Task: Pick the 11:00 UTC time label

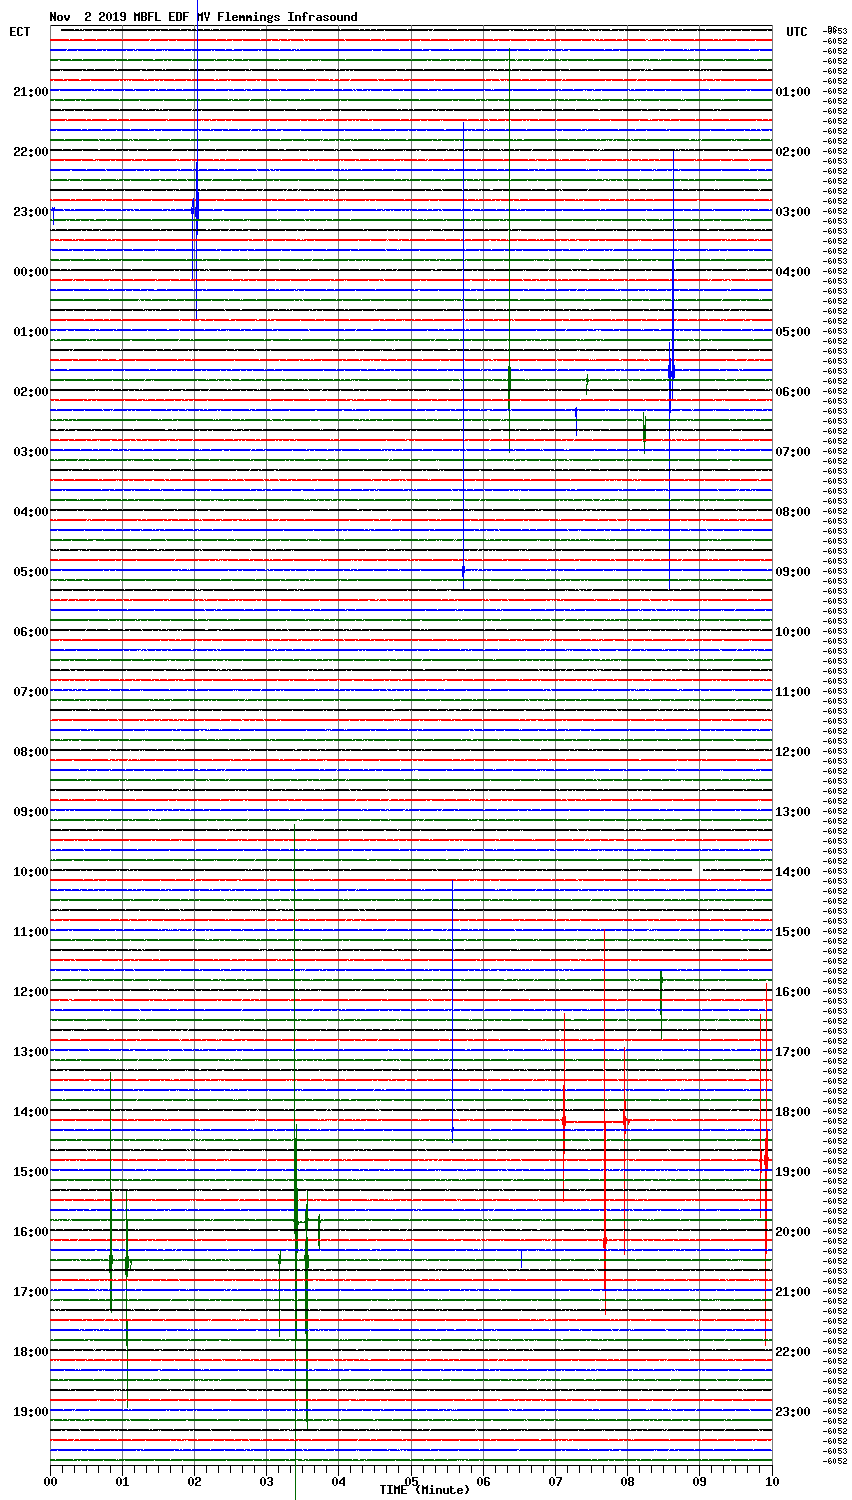Action: coord(793,692)
